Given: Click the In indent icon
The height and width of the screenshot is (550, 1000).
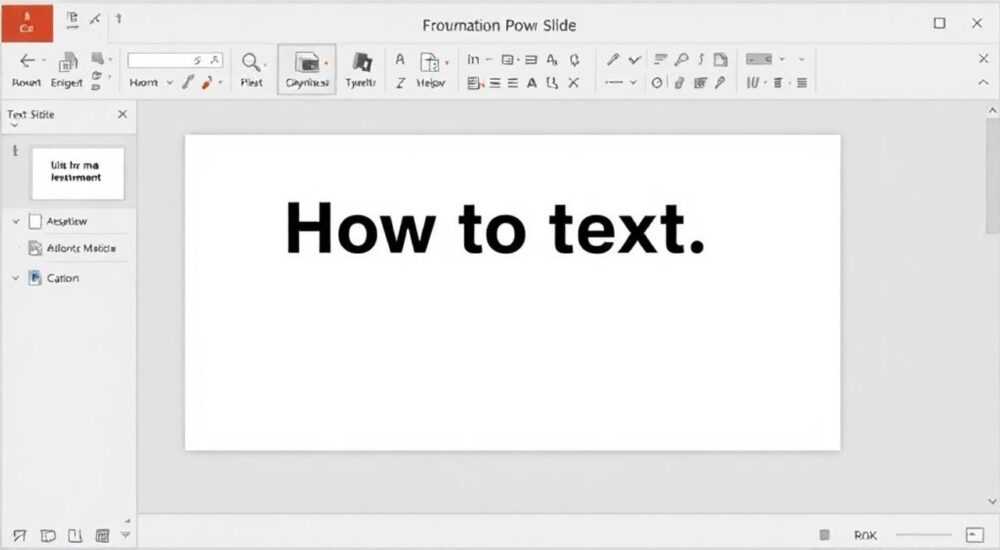Looking at the screenshot, I should (473, 59).
